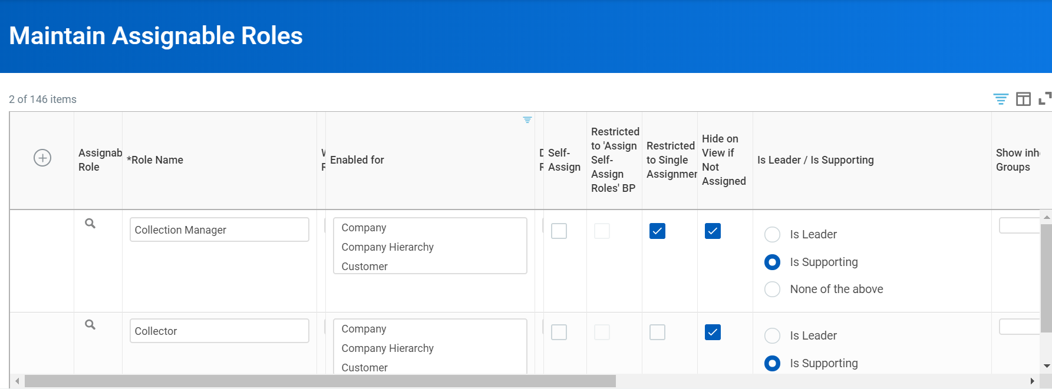
Task: Click the magnifier icon in Collection Manager row
Action: tap(90, 224)
